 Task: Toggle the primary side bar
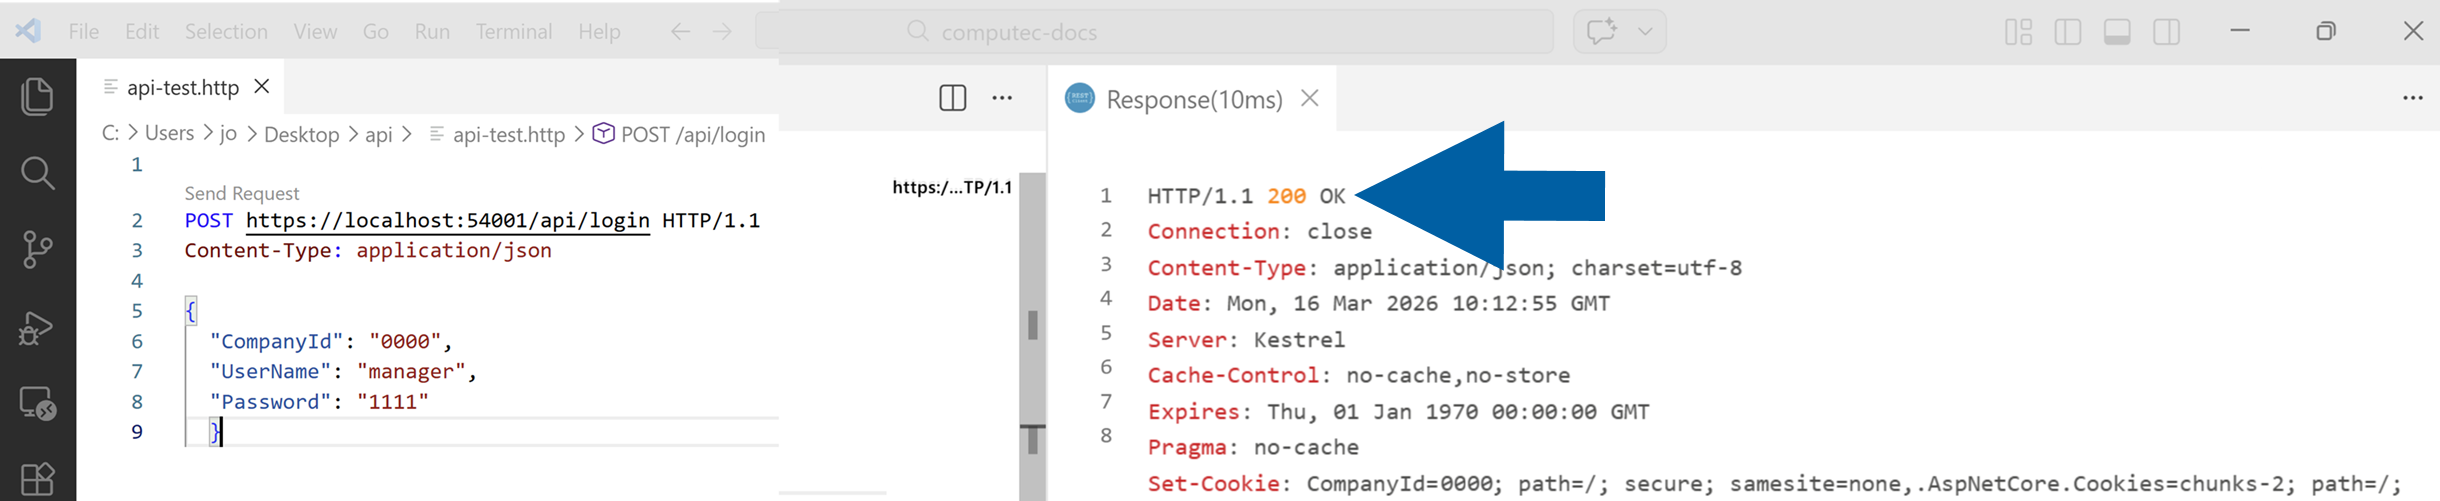2067,32
